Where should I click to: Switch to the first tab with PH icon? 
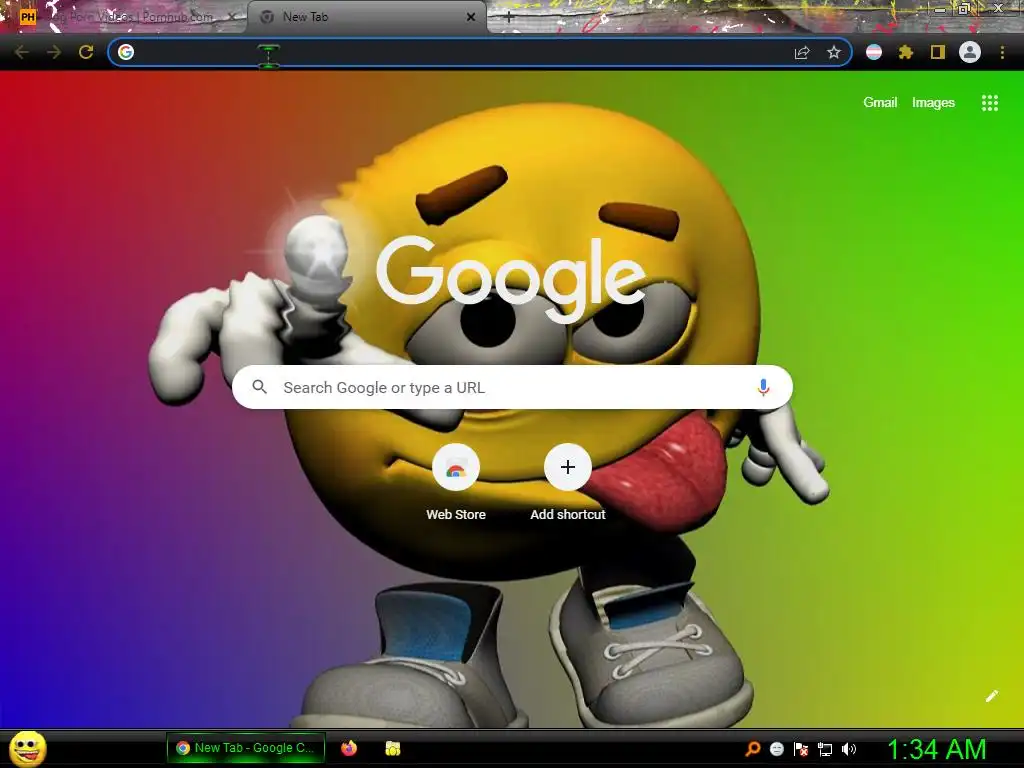point(124,18)
